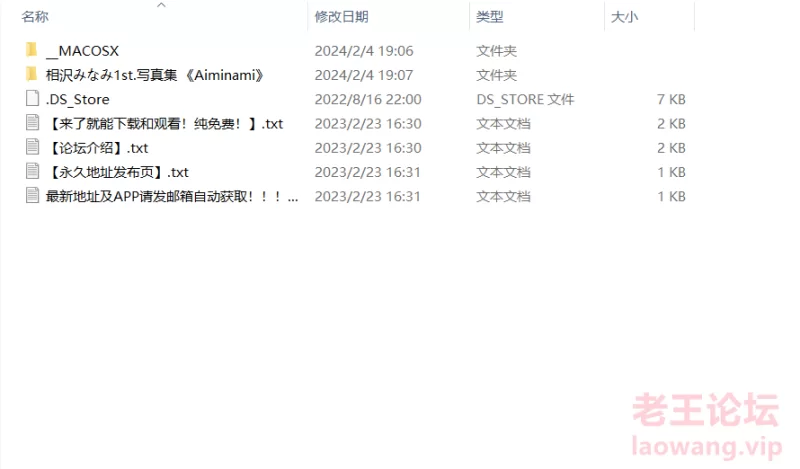
Task: Select the __MACOSX folder icon
Action: point(32,50)
